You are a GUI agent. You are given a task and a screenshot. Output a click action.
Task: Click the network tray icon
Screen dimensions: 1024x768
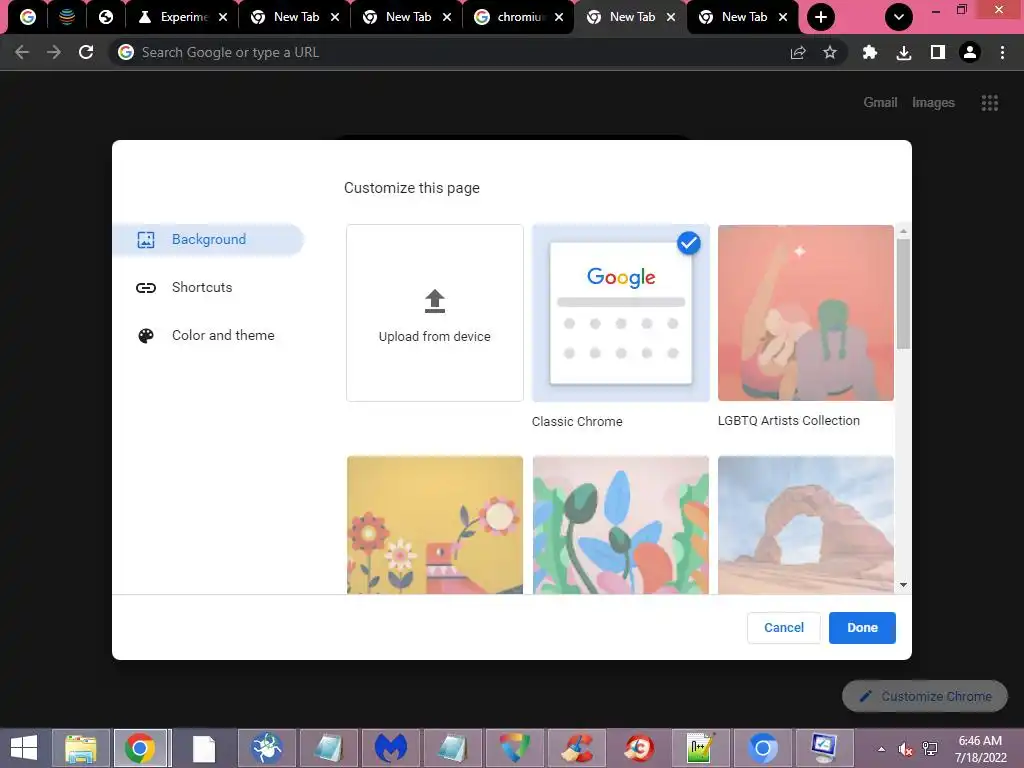click(930, 749)
